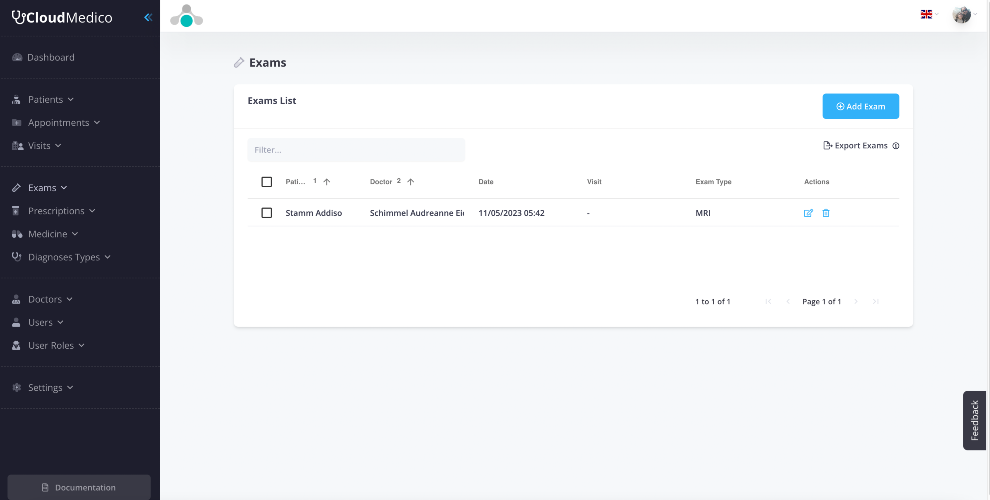
Task: Click the Prescriptions sidebar icon
Action: 16,211
